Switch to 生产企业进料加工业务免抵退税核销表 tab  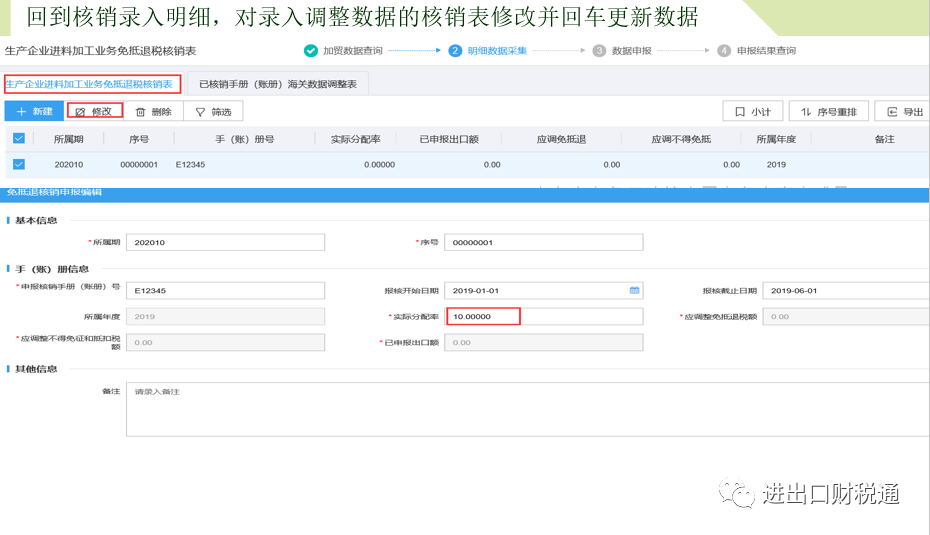(93, 84)
